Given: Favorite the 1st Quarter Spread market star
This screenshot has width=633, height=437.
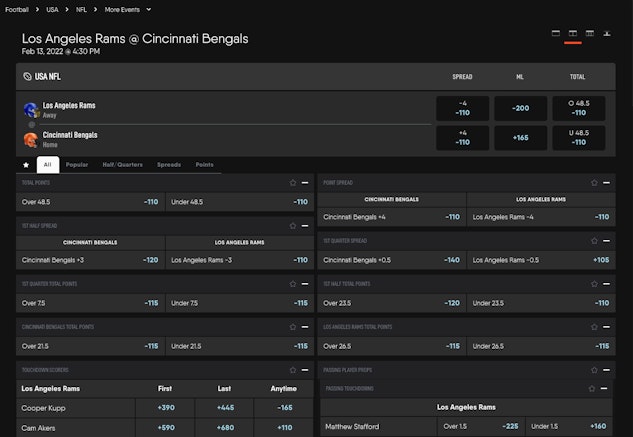Looking at the screenshot, I should (x=594, y=241).
